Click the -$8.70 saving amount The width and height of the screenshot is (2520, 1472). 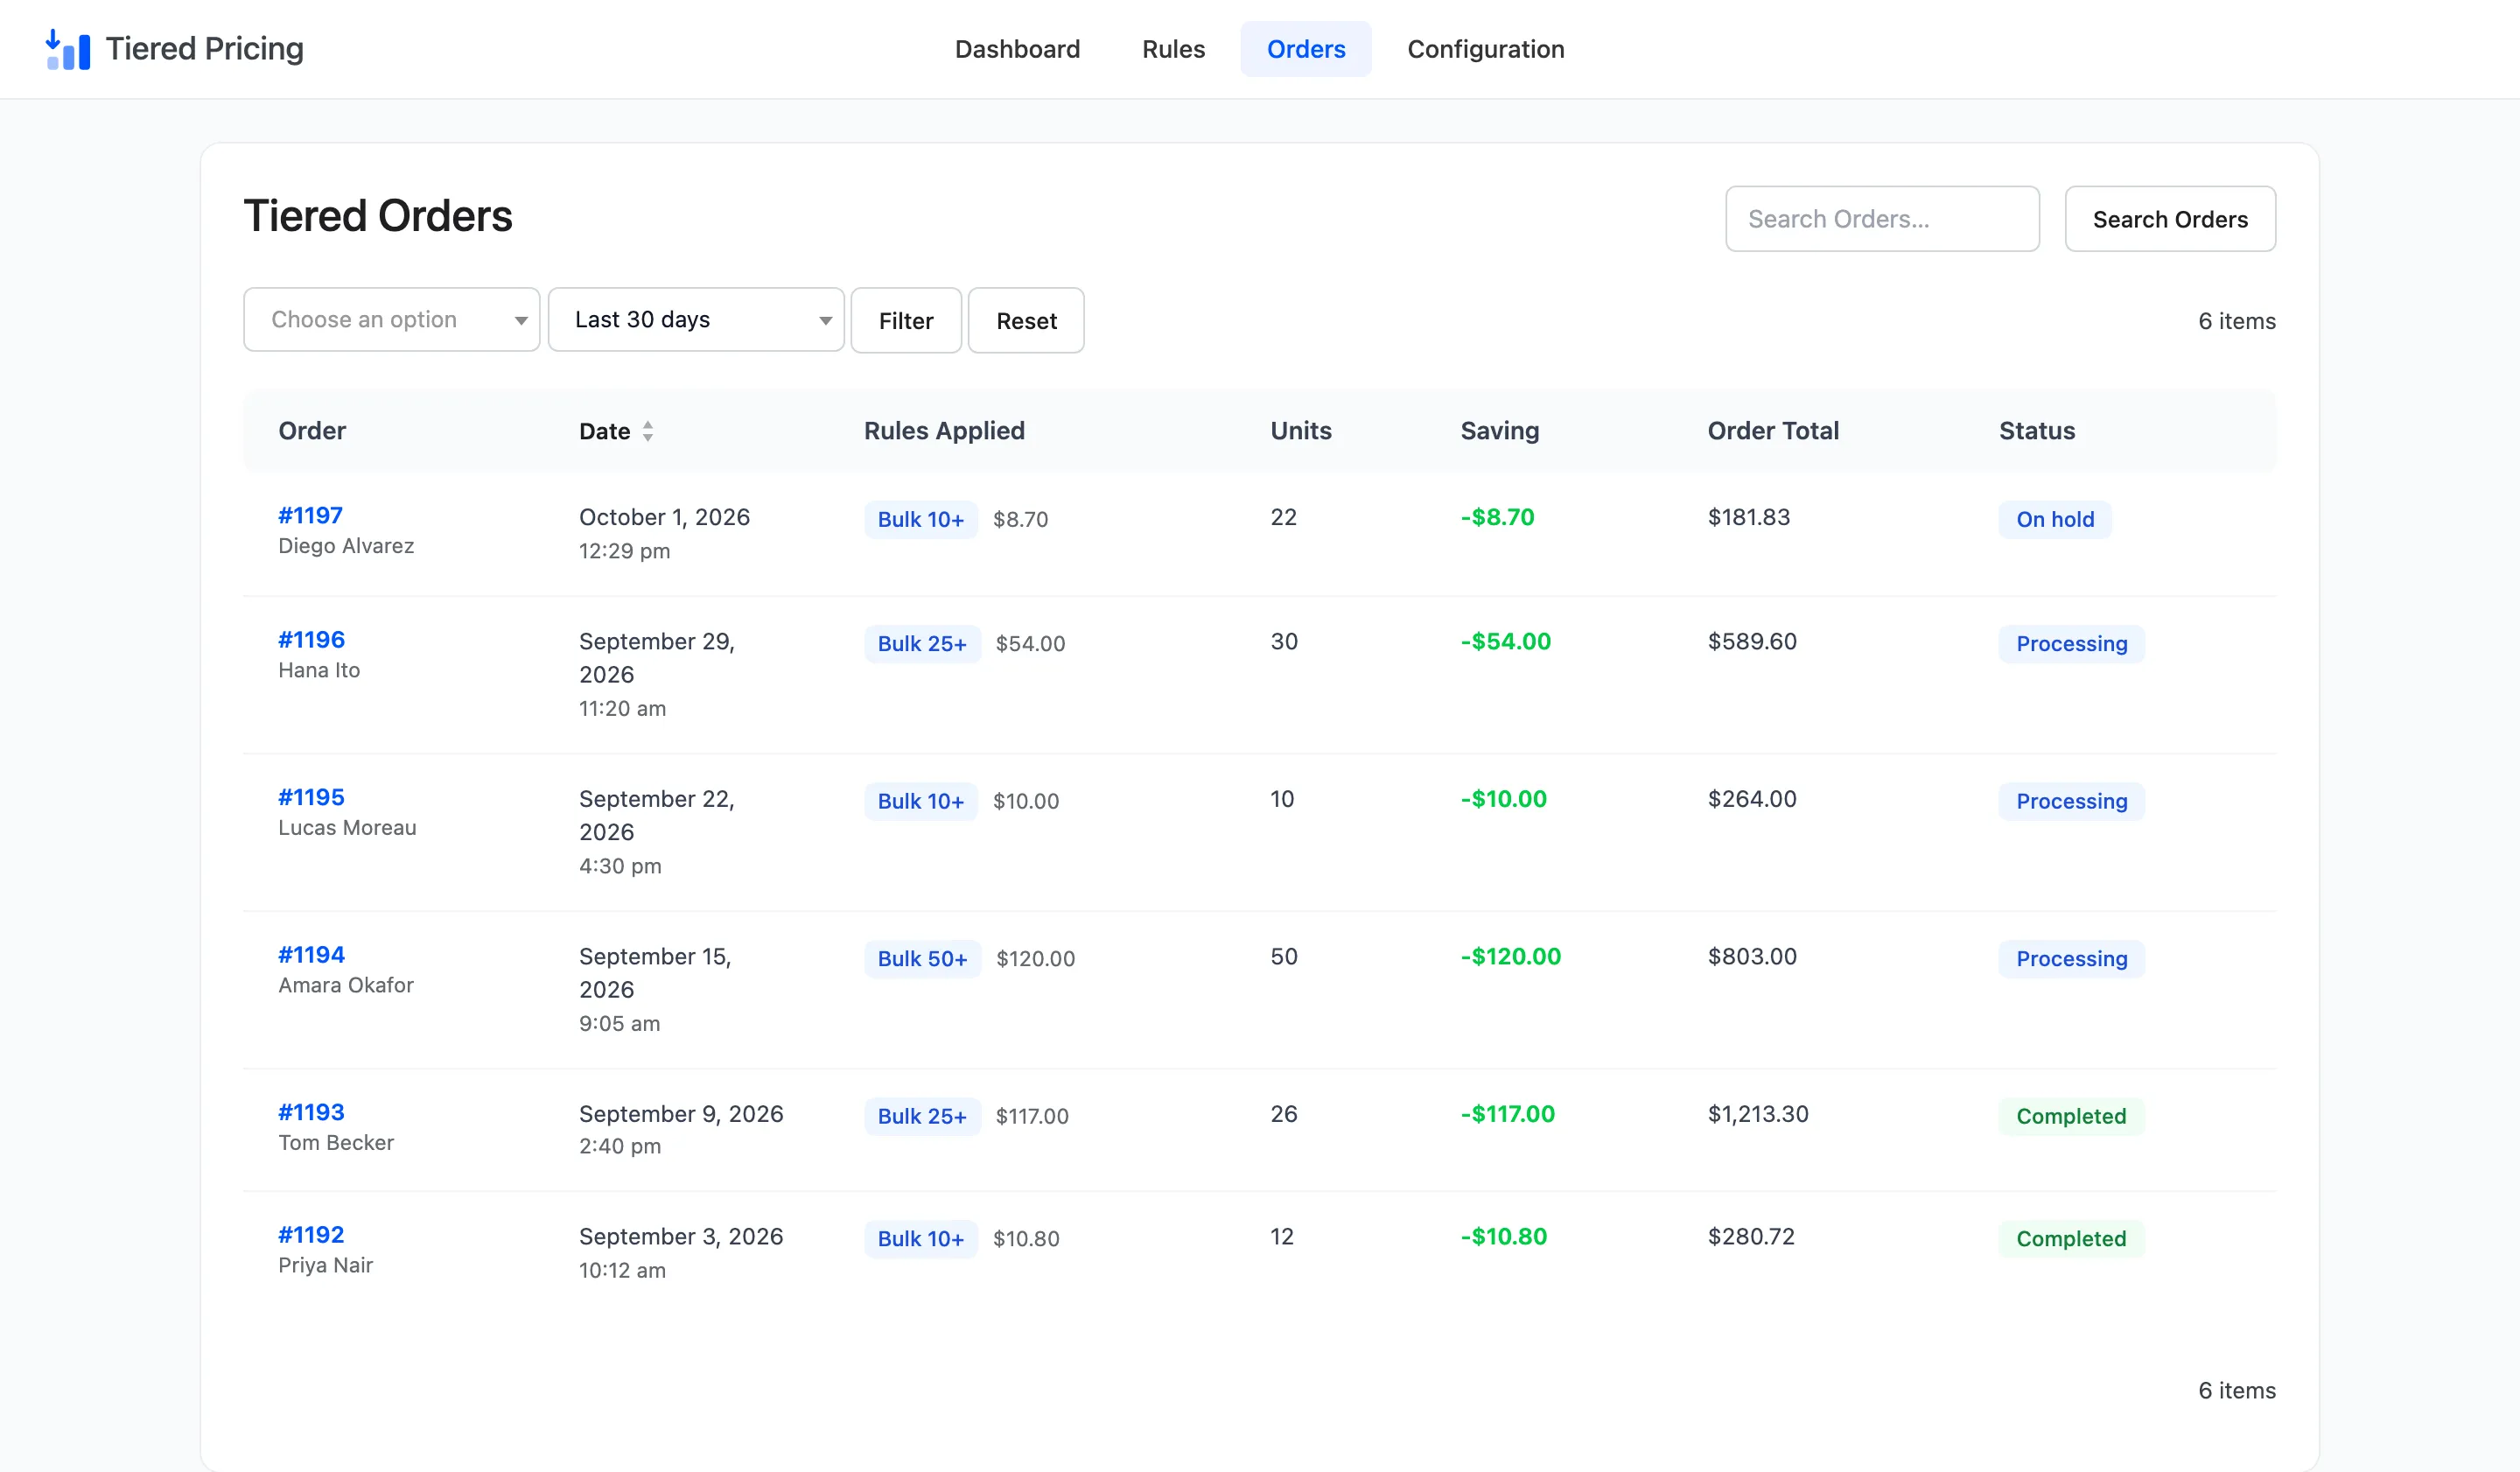pos(1497,518)
